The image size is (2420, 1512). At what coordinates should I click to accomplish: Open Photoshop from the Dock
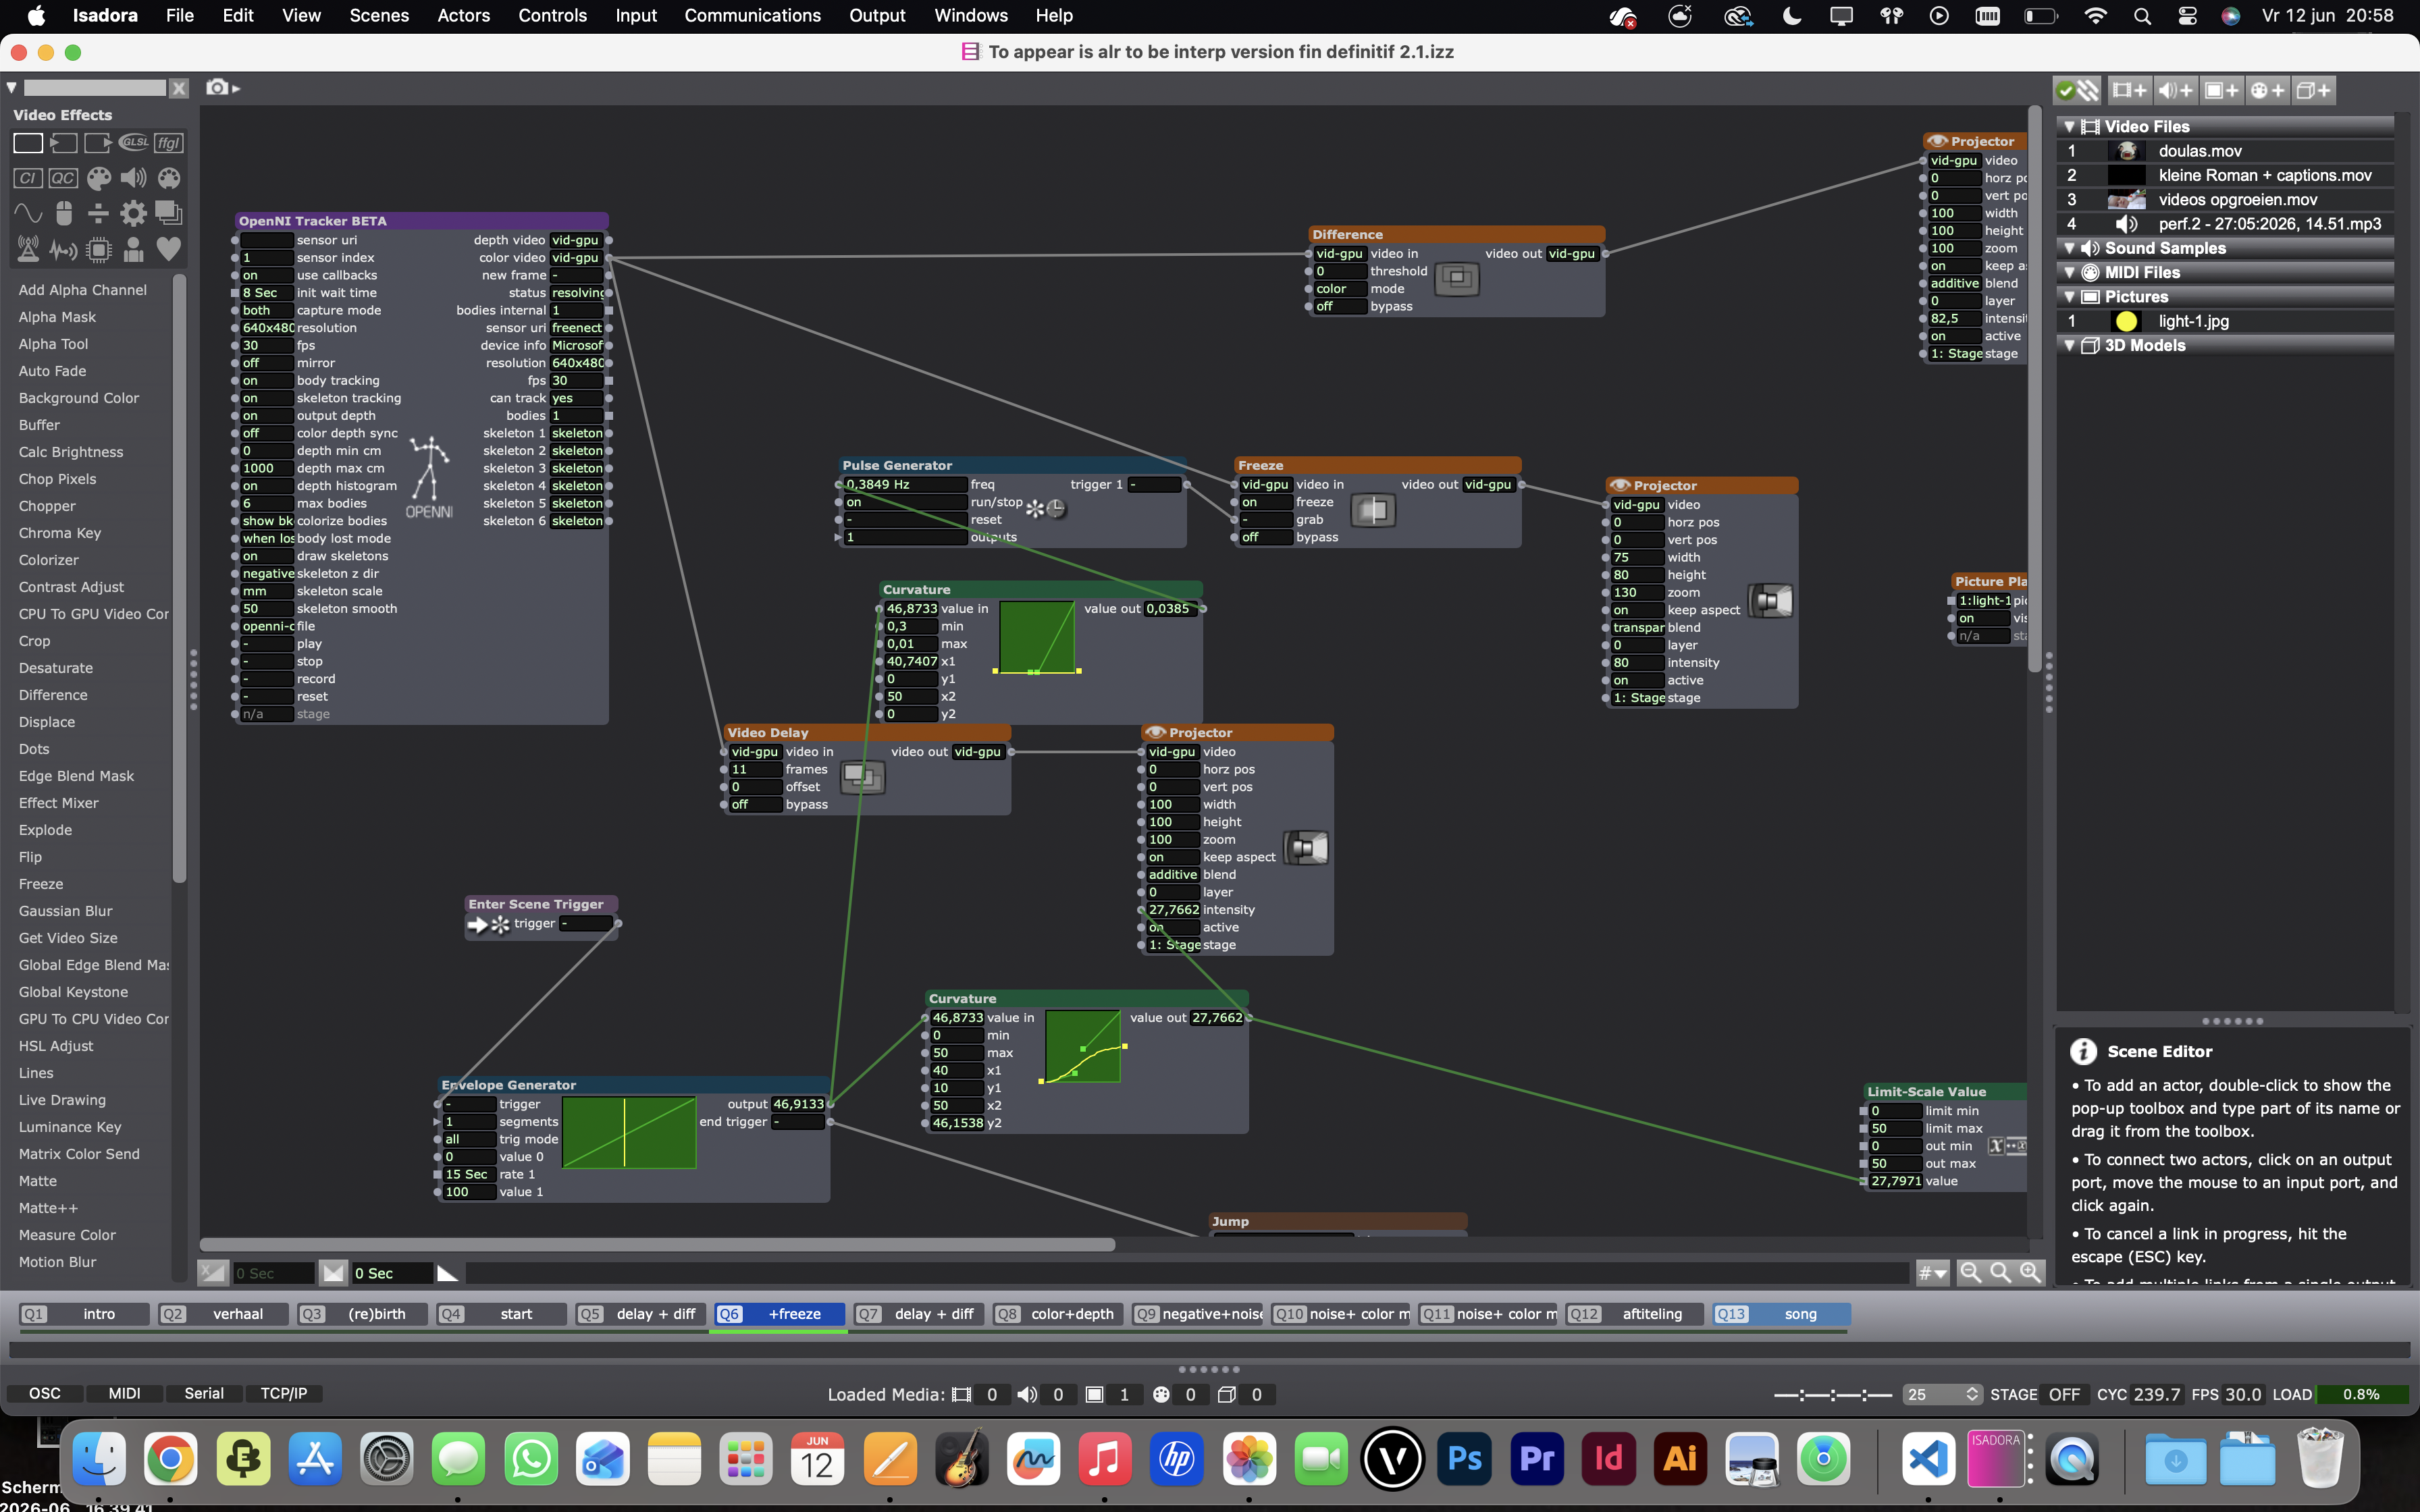[x=1465, y=1459]
